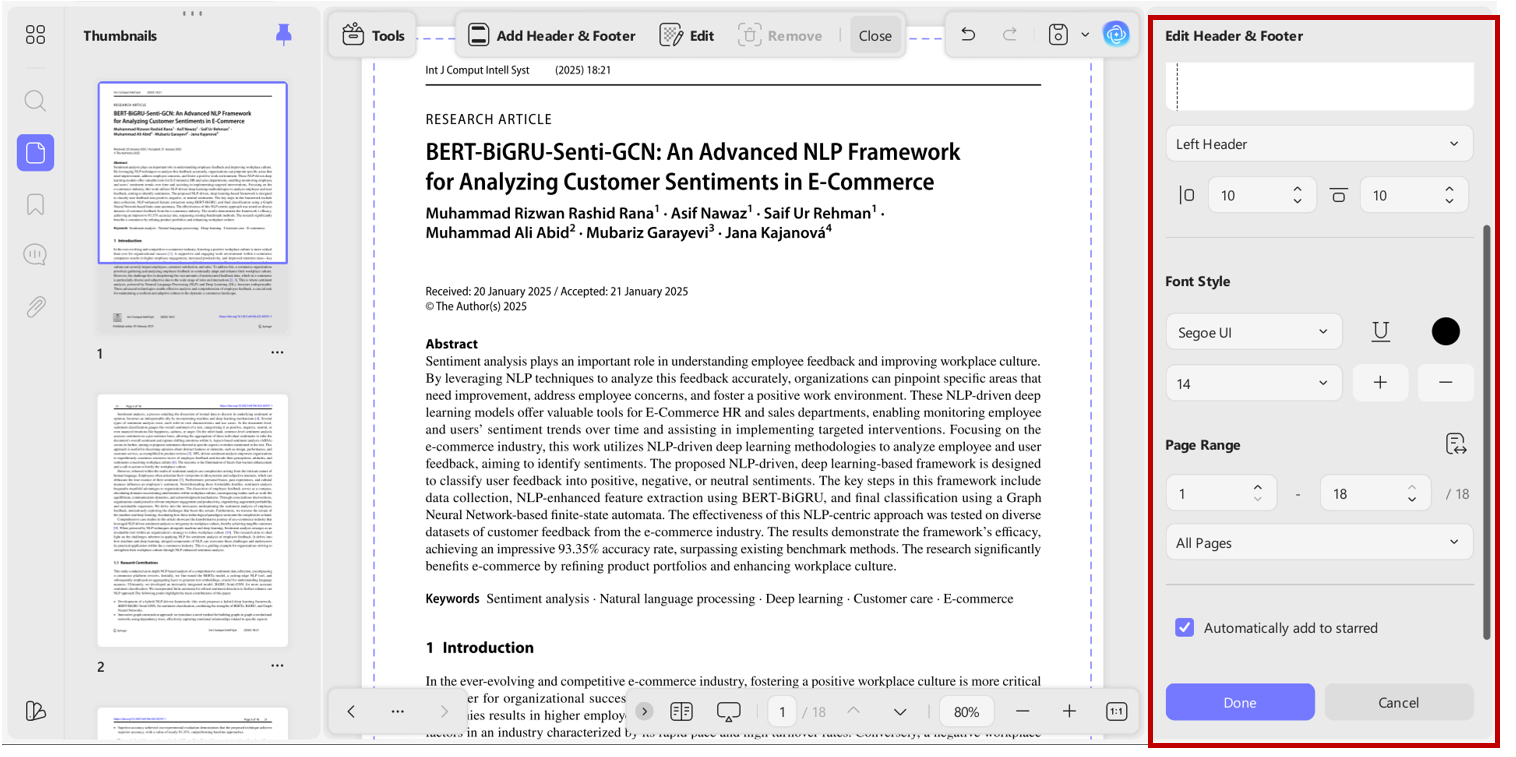Open the black font color swatch

tap(1445, 332)
